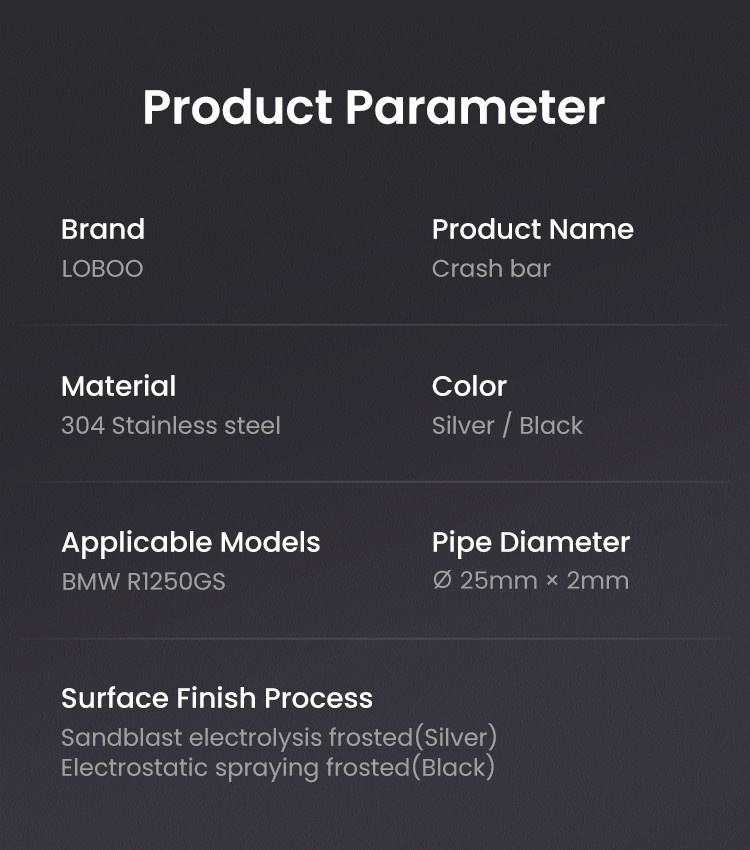
Task: Select the Brand label
Action: click(x=103, y=229)
